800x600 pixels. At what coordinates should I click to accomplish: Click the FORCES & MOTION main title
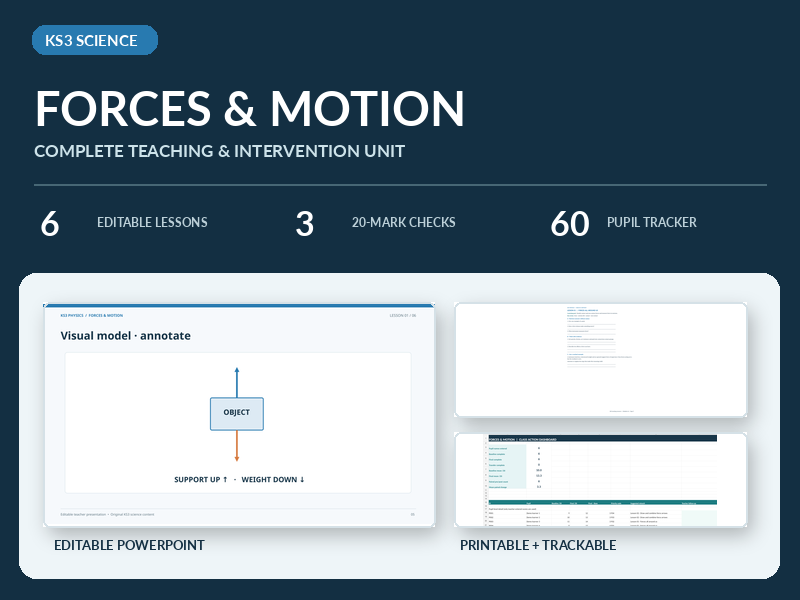249,108
